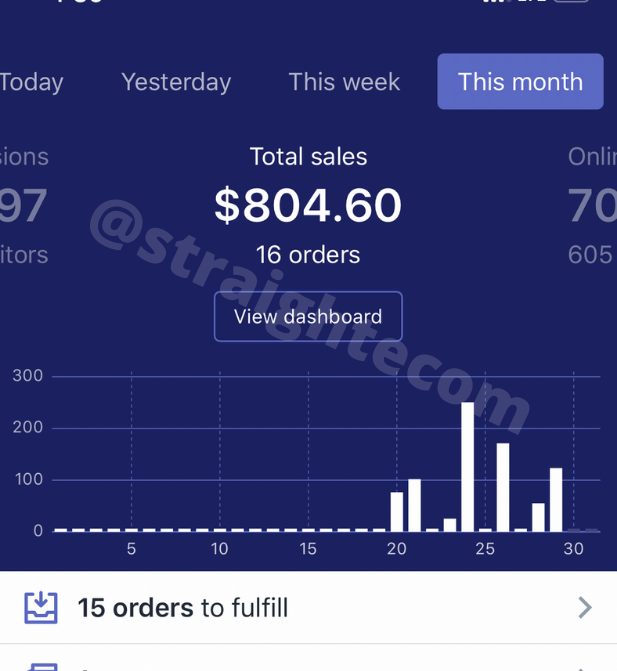
Task: Show the visitors card on the left
Action: (x=24, y=205)
